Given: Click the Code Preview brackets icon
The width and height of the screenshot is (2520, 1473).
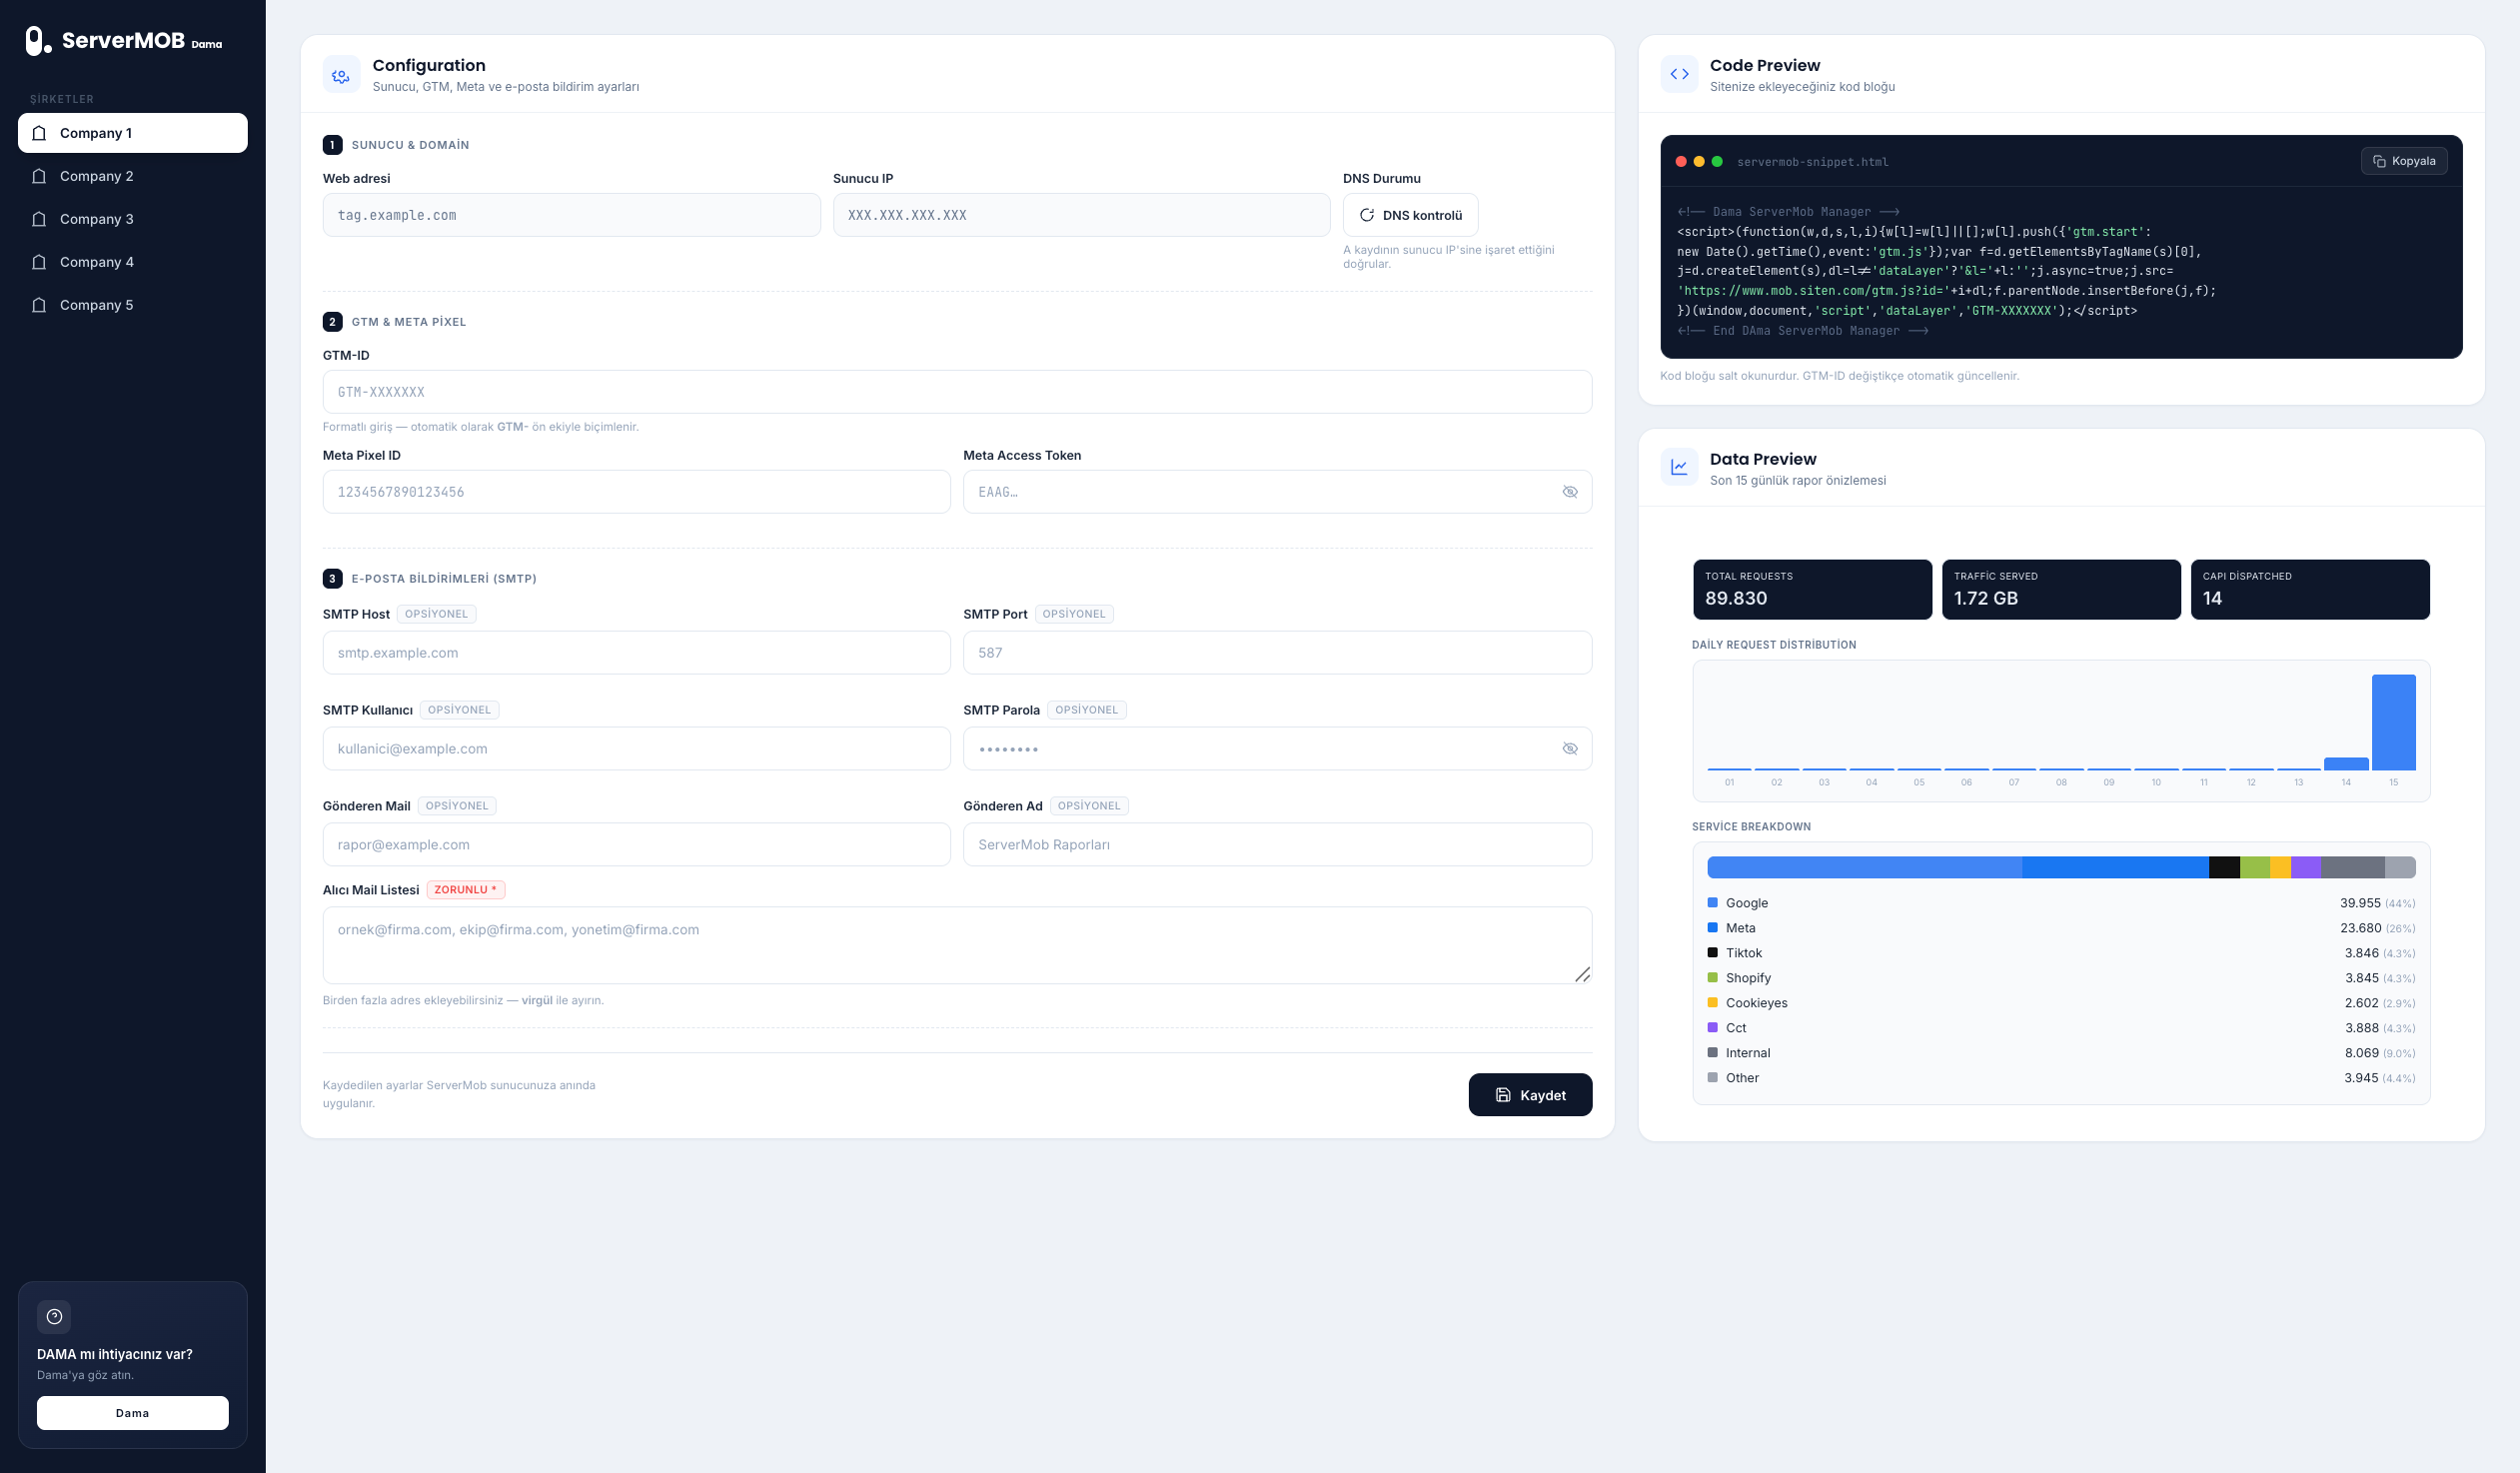Looking at the screenshot, I should [x=1679, y=75].
